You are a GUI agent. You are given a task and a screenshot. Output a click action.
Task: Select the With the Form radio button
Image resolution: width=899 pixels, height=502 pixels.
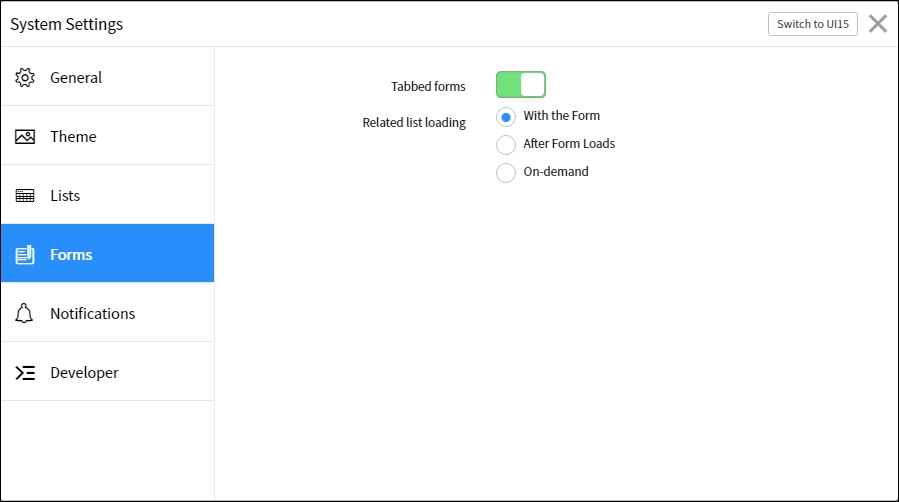pyautogui.click(x=506, y=117)
